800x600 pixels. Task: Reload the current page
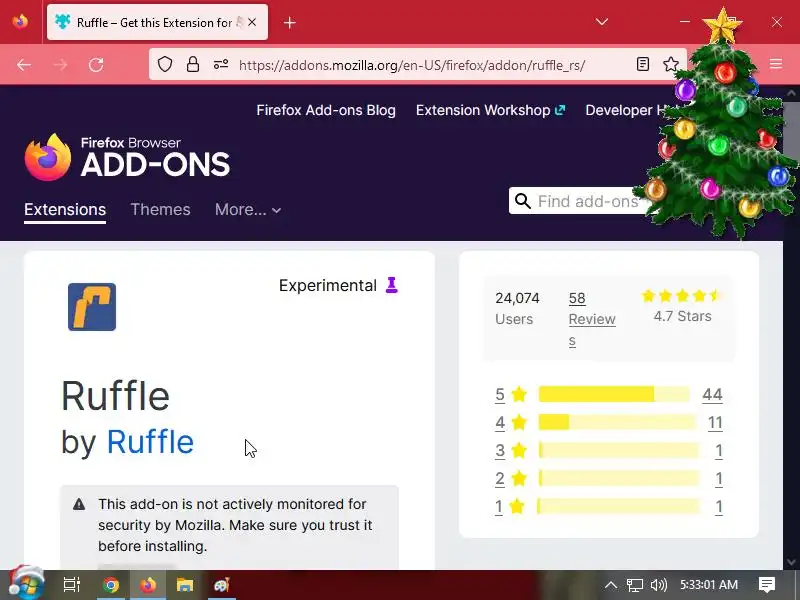96,65
